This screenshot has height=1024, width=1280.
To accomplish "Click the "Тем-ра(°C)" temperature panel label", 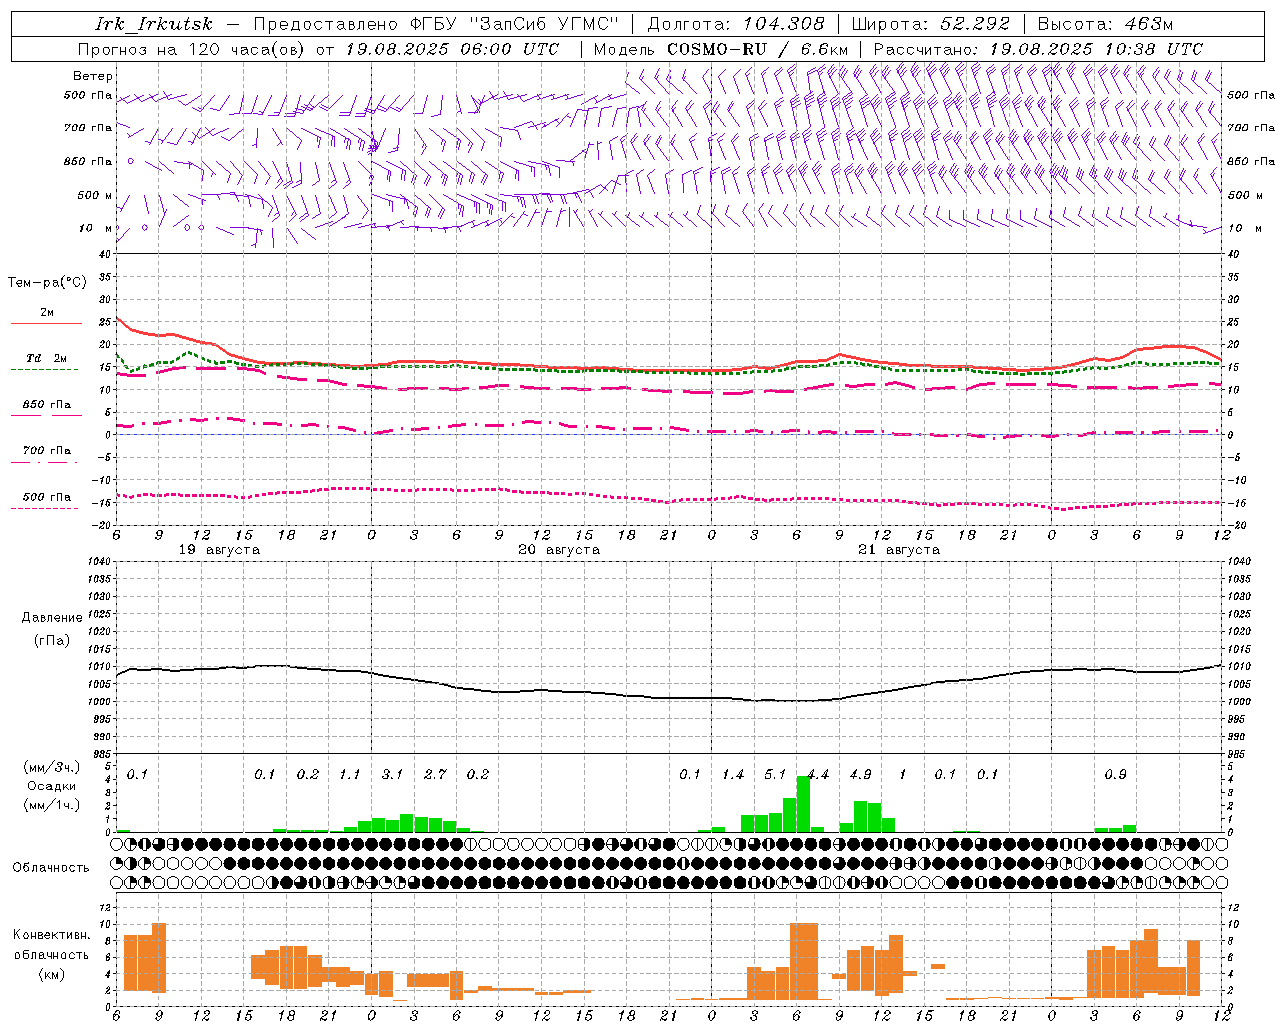I will click(x=47, y=283).
